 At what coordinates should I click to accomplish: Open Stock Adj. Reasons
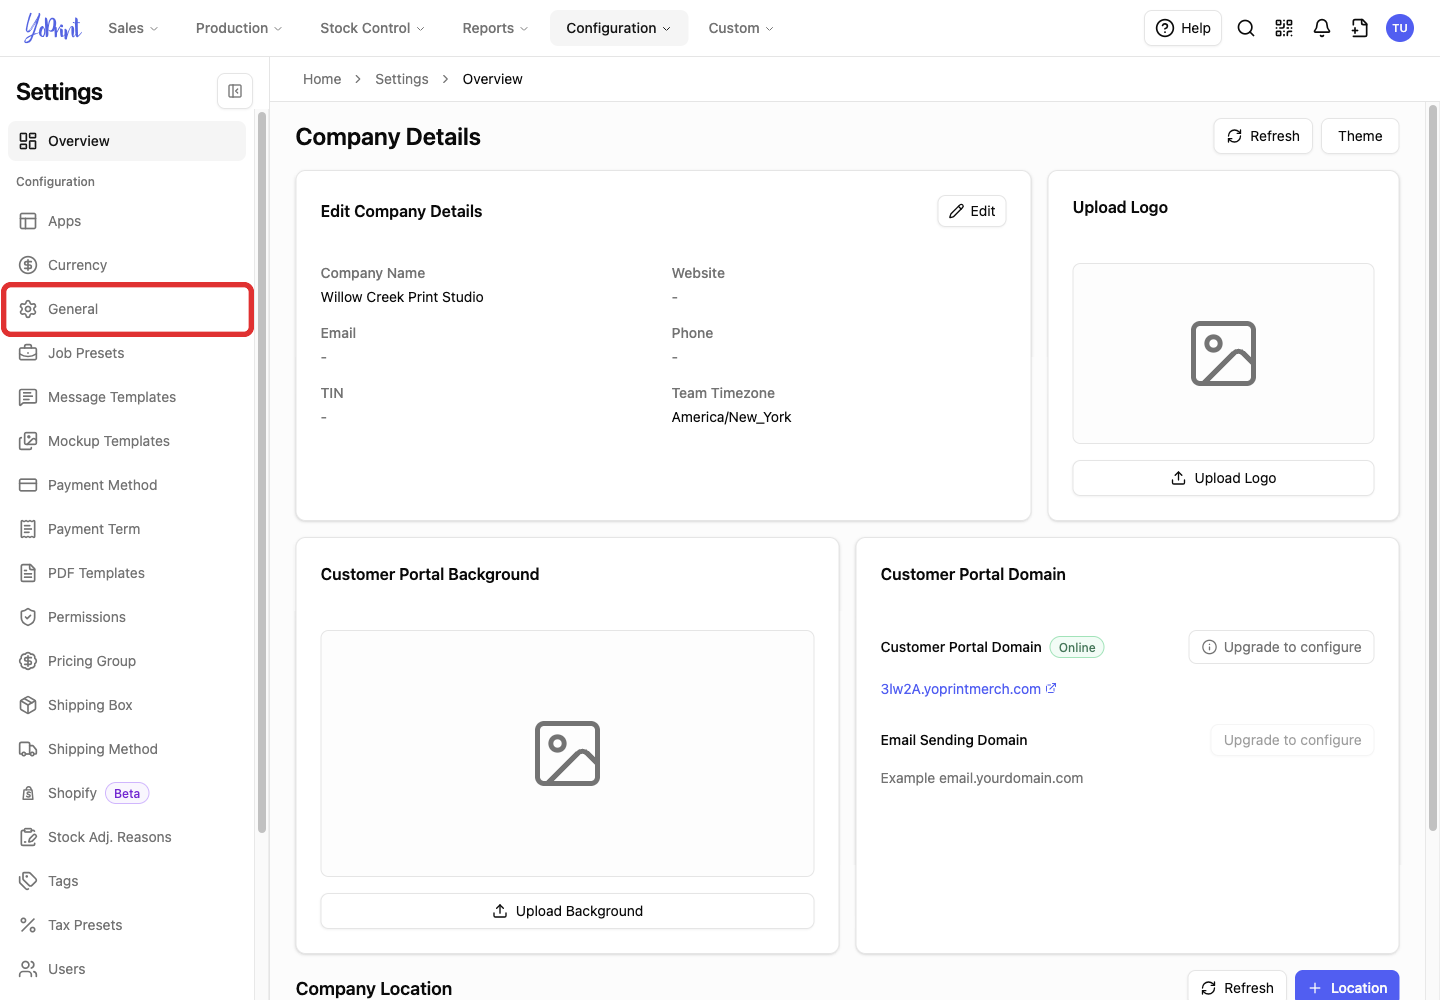click(127, 837)
